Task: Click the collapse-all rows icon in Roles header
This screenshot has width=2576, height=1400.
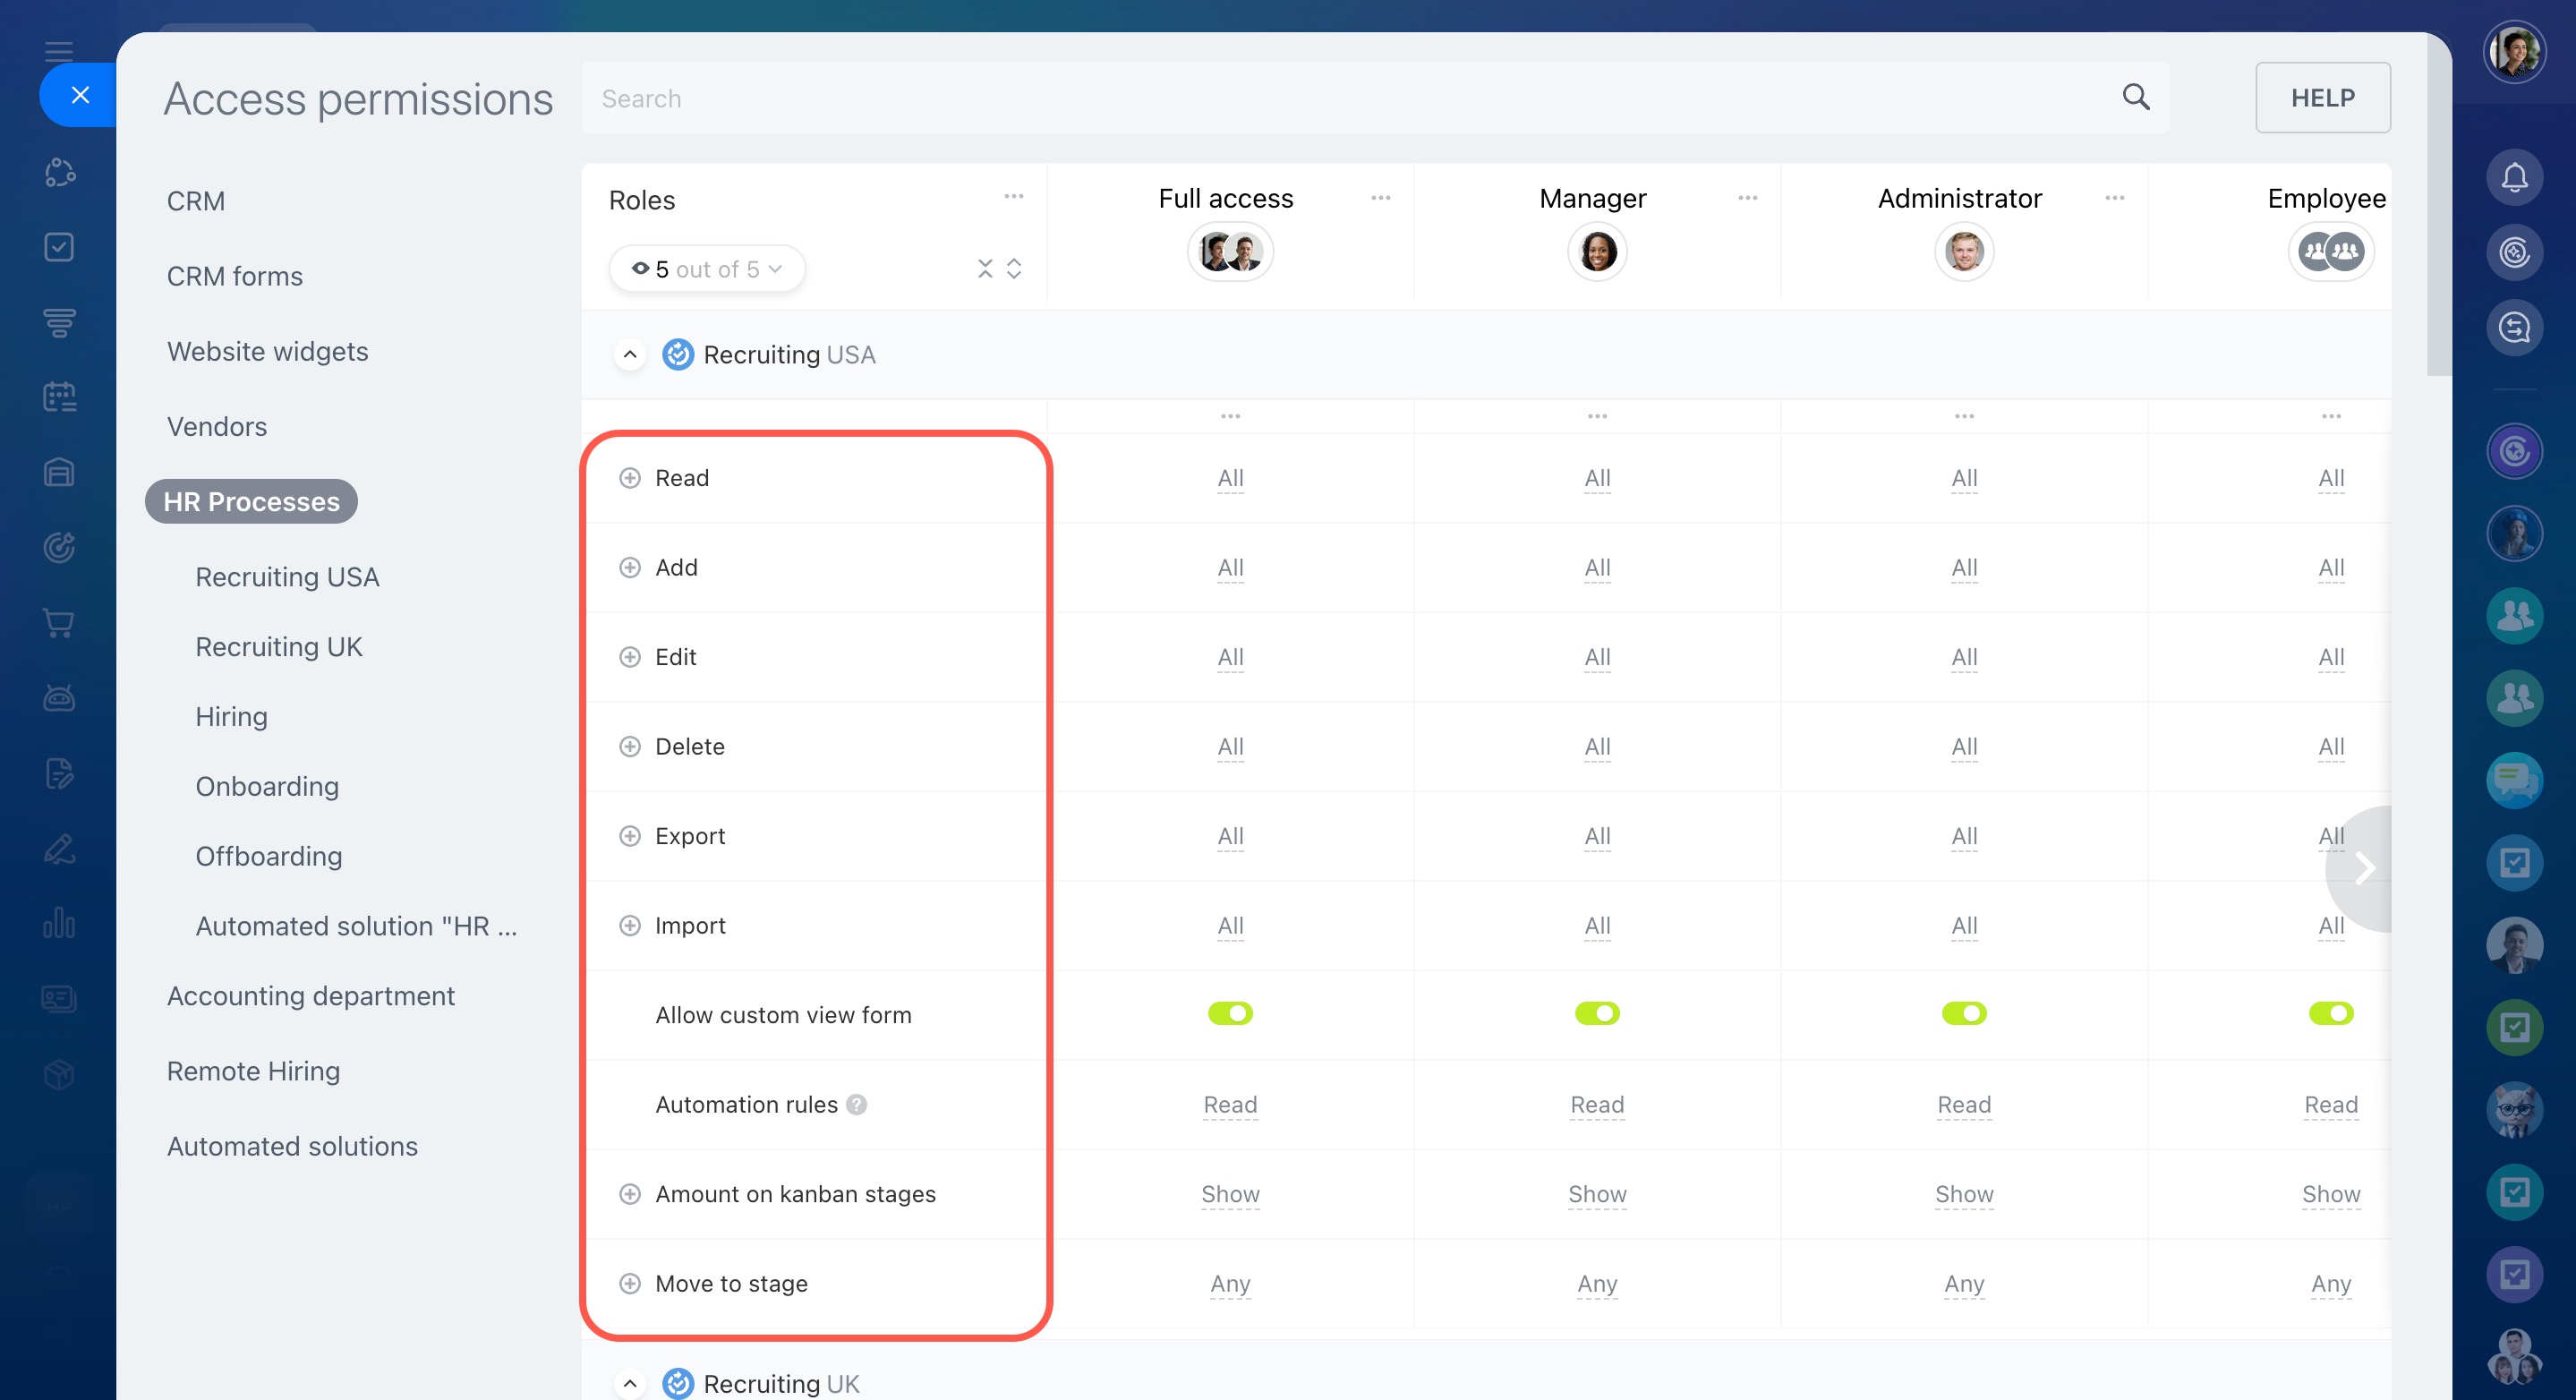Action: coord(985,268)
